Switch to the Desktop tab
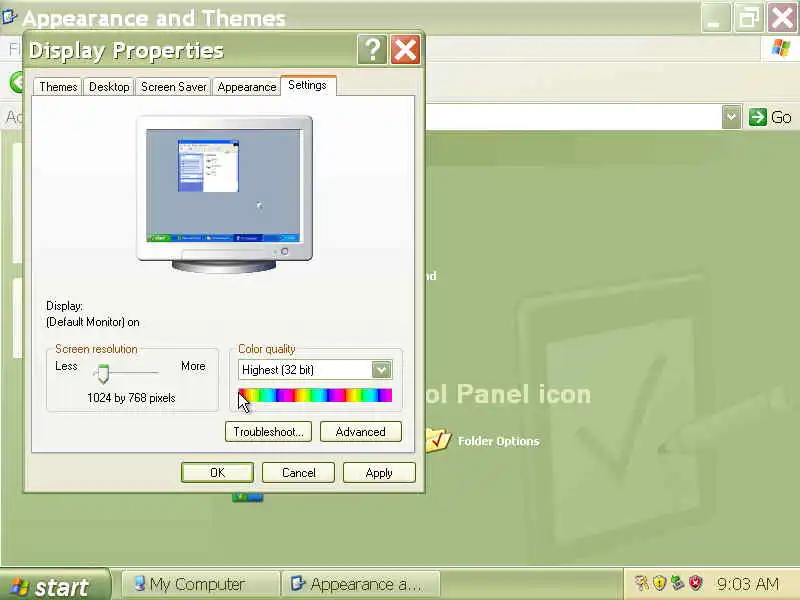This screenshot has width=800, height=600. pos(109,87)
